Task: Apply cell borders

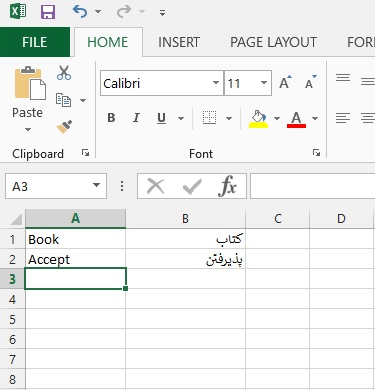Action: coord(209,118)
